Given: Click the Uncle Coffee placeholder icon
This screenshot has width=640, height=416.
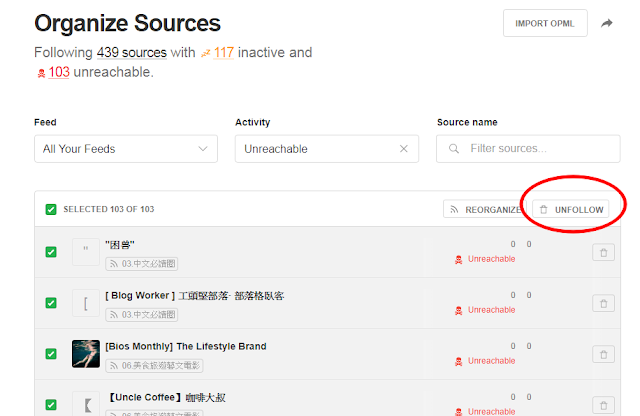Looking at the screenshot, I should (86, 404).
